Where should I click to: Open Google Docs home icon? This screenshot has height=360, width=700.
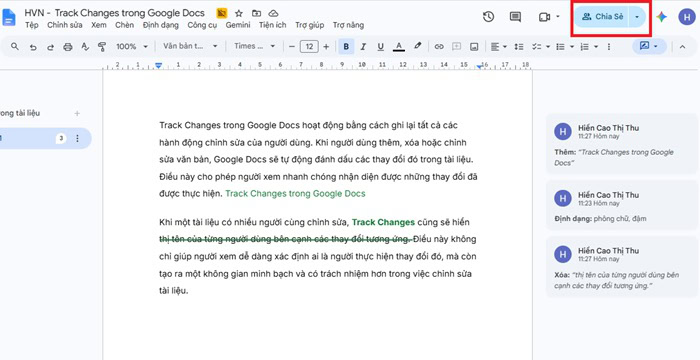point(8,17)
